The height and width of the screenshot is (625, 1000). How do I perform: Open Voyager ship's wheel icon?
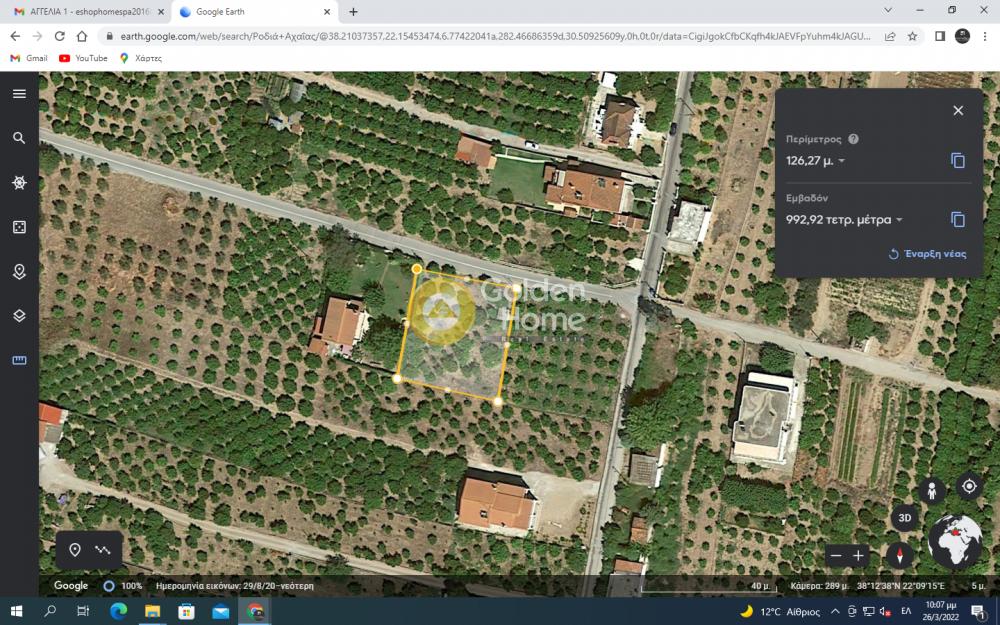click(x=19, y=183)
